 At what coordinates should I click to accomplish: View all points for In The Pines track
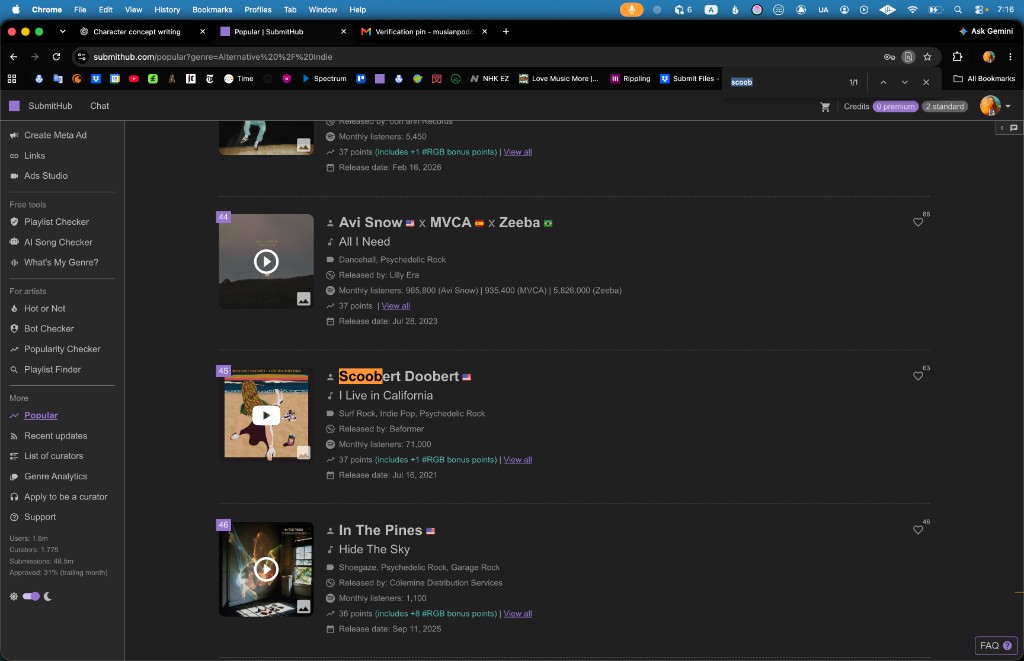[517, 614]
